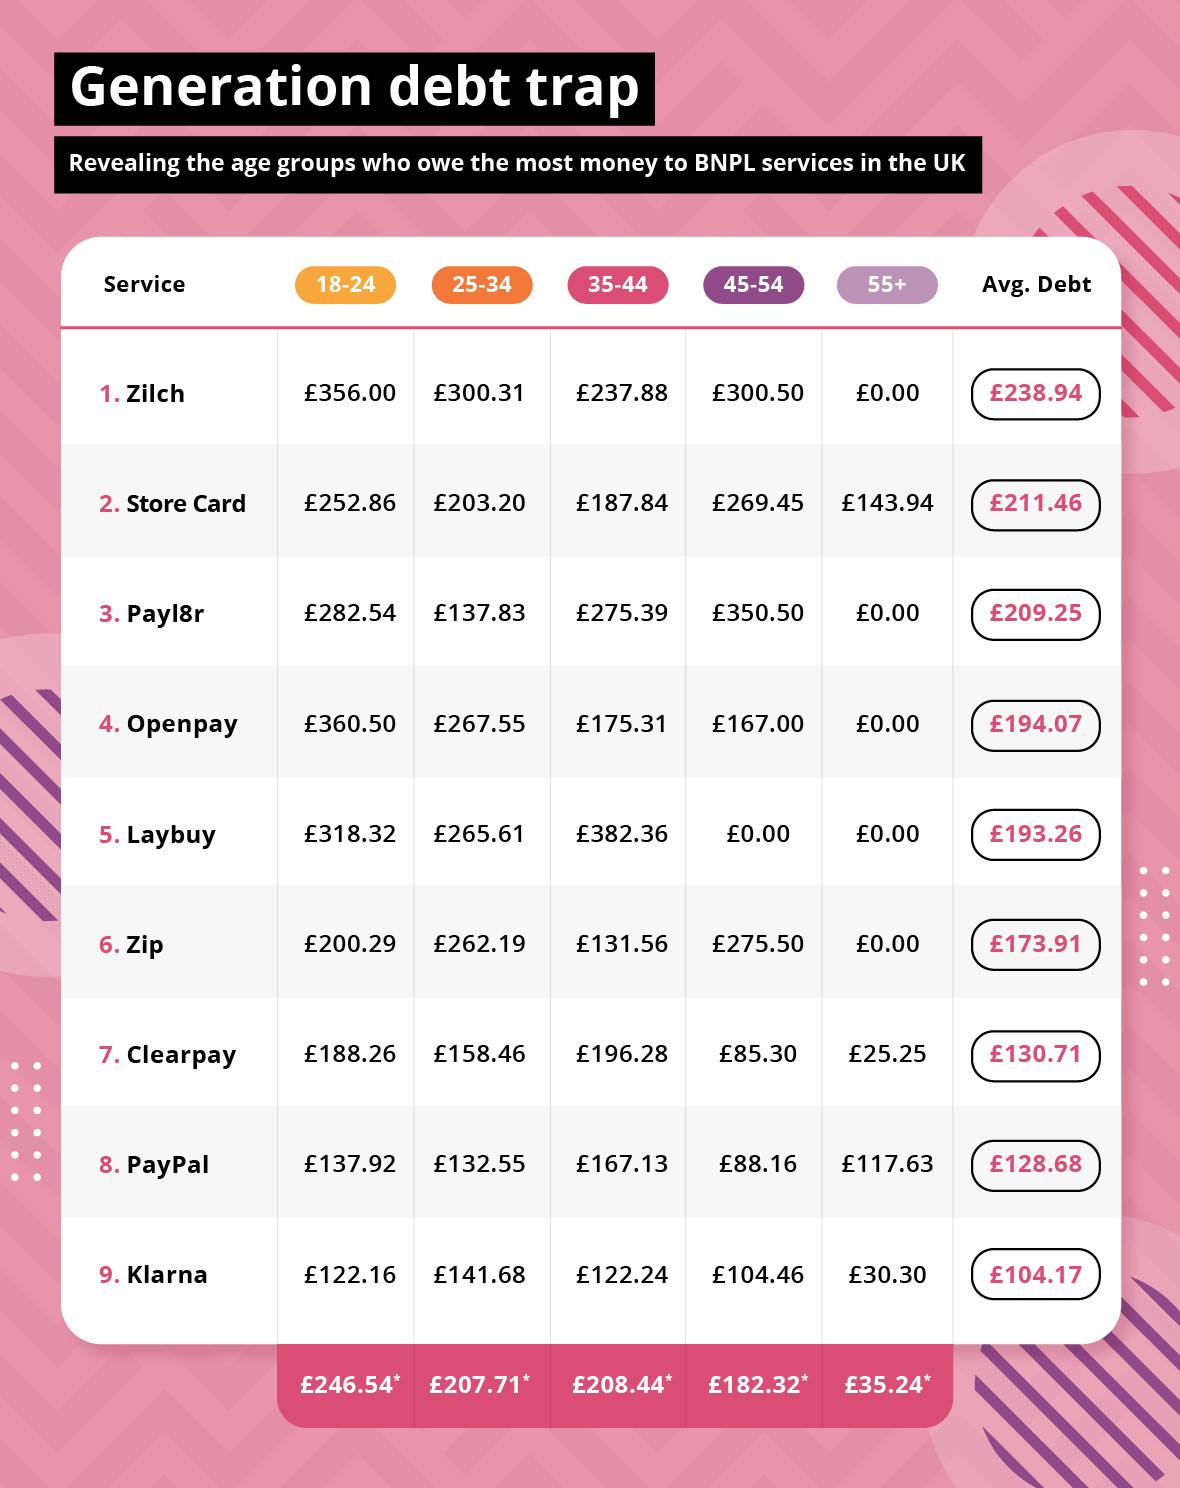1180x1488 pixels.
Task: Click the 55+ total £35.24 footer cell
Action: [887, 1385]
